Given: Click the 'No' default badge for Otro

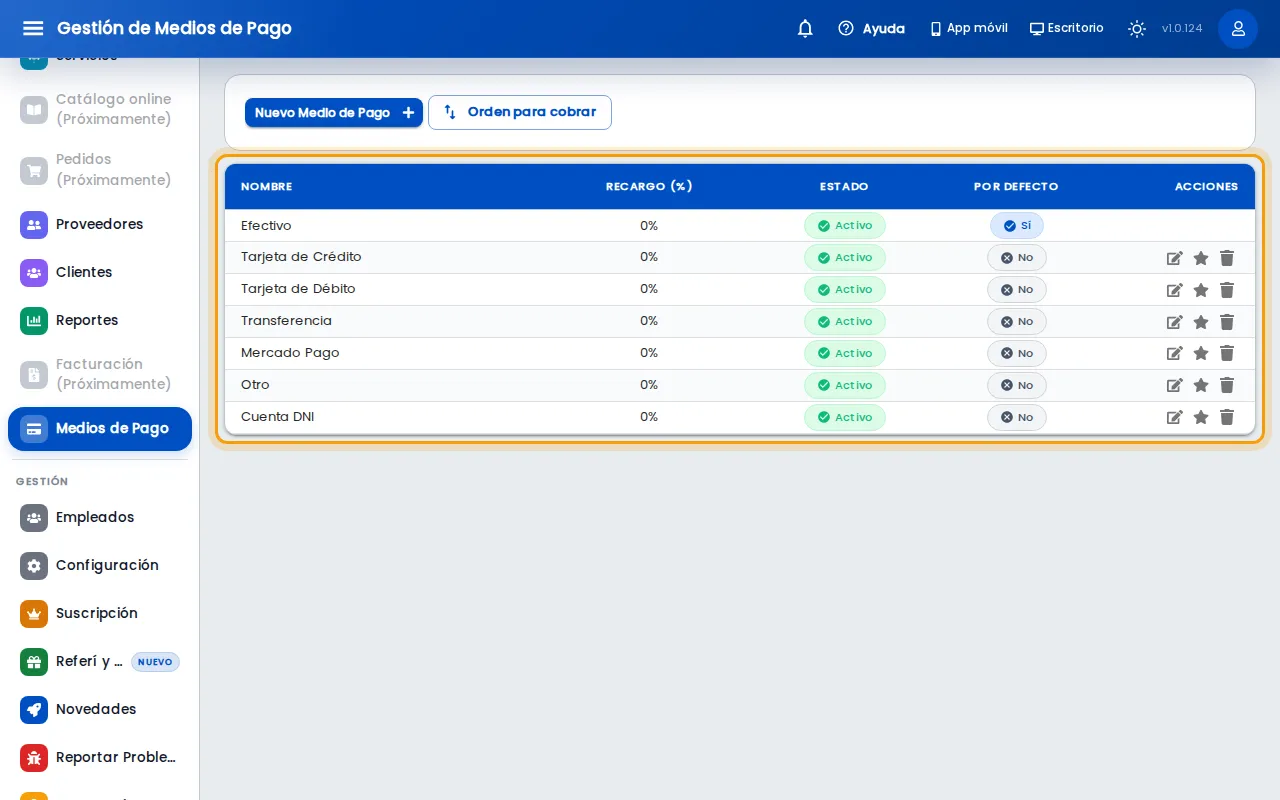Looking at the screenshot, I should 1017,385.
